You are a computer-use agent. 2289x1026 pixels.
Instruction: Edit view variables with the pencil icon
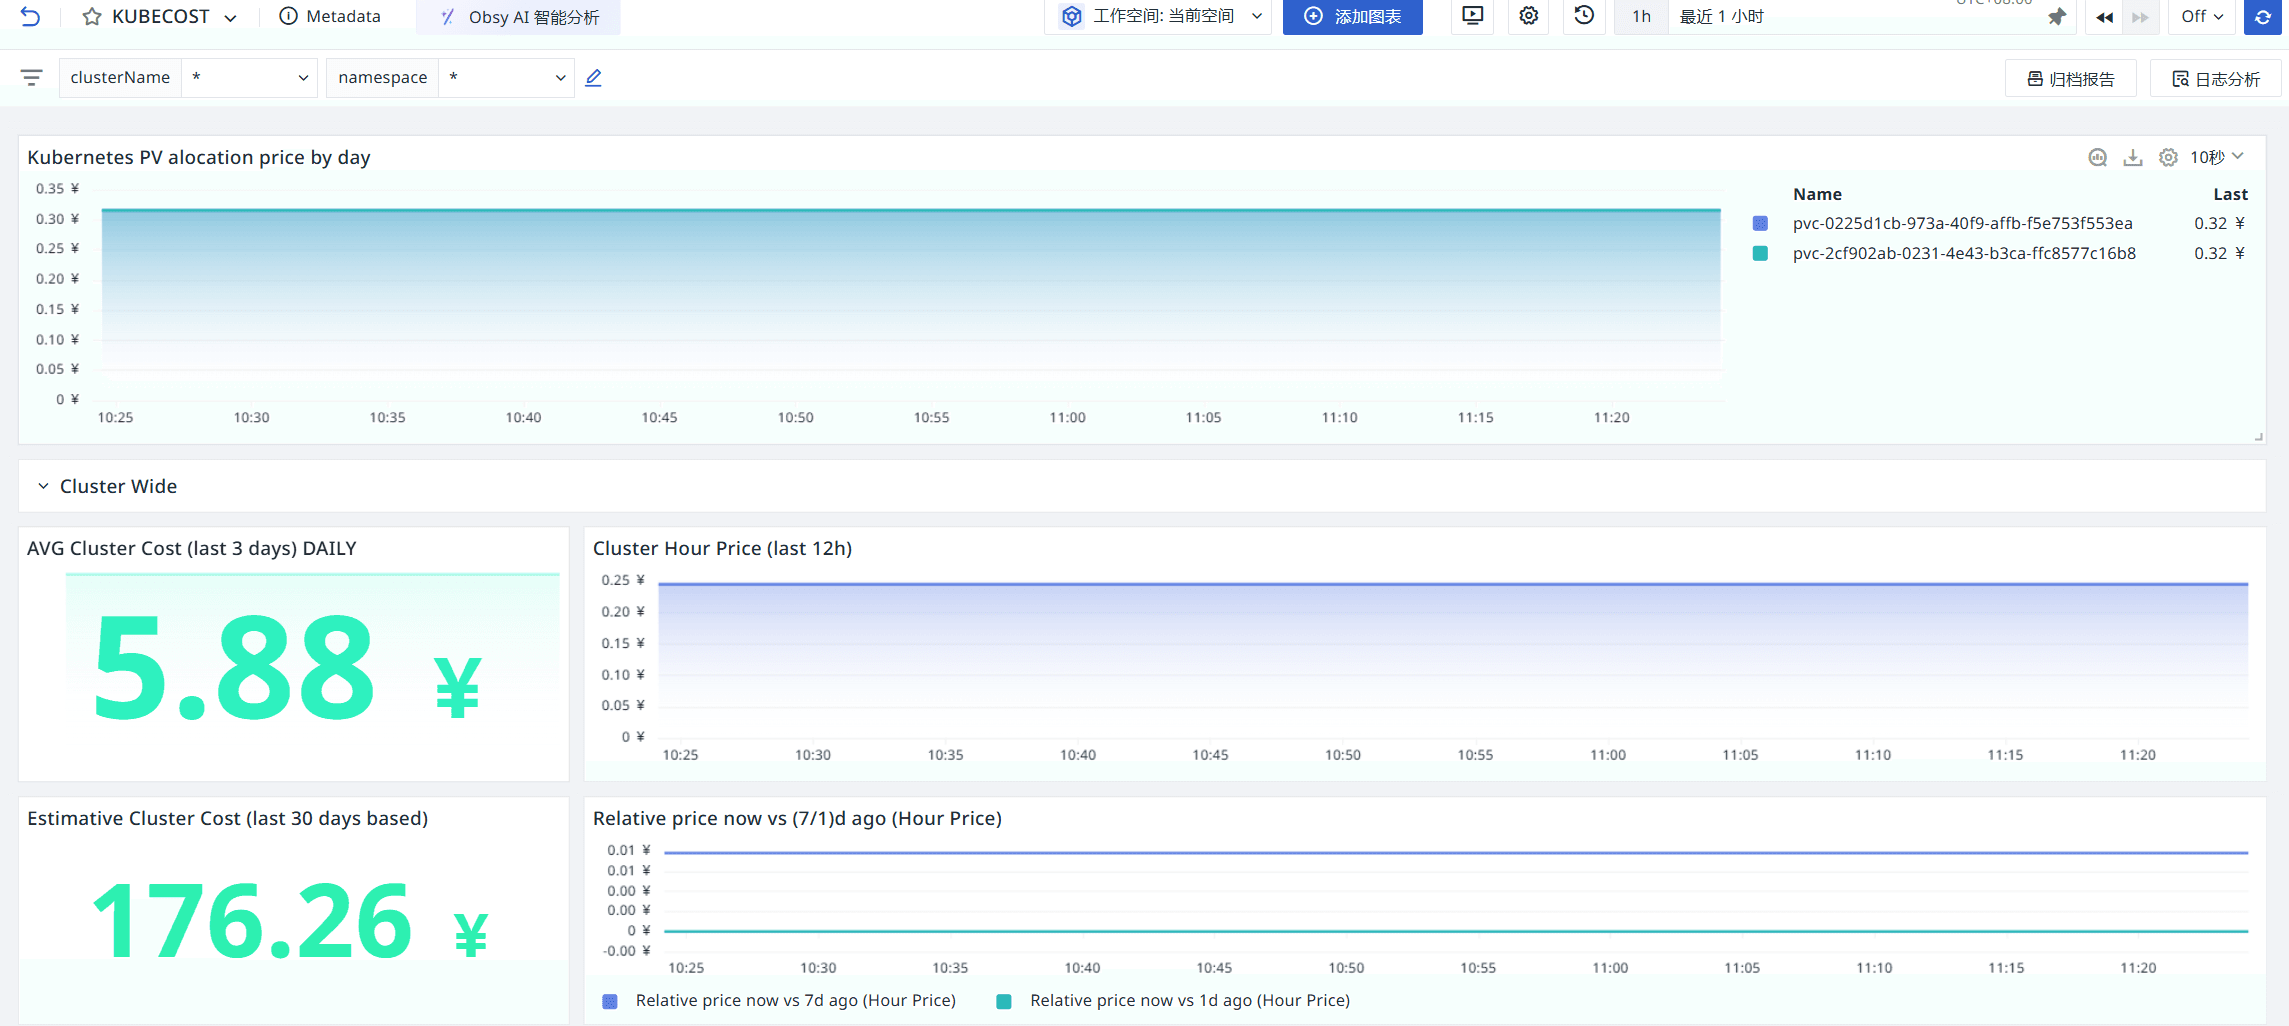tap(593, 78)
